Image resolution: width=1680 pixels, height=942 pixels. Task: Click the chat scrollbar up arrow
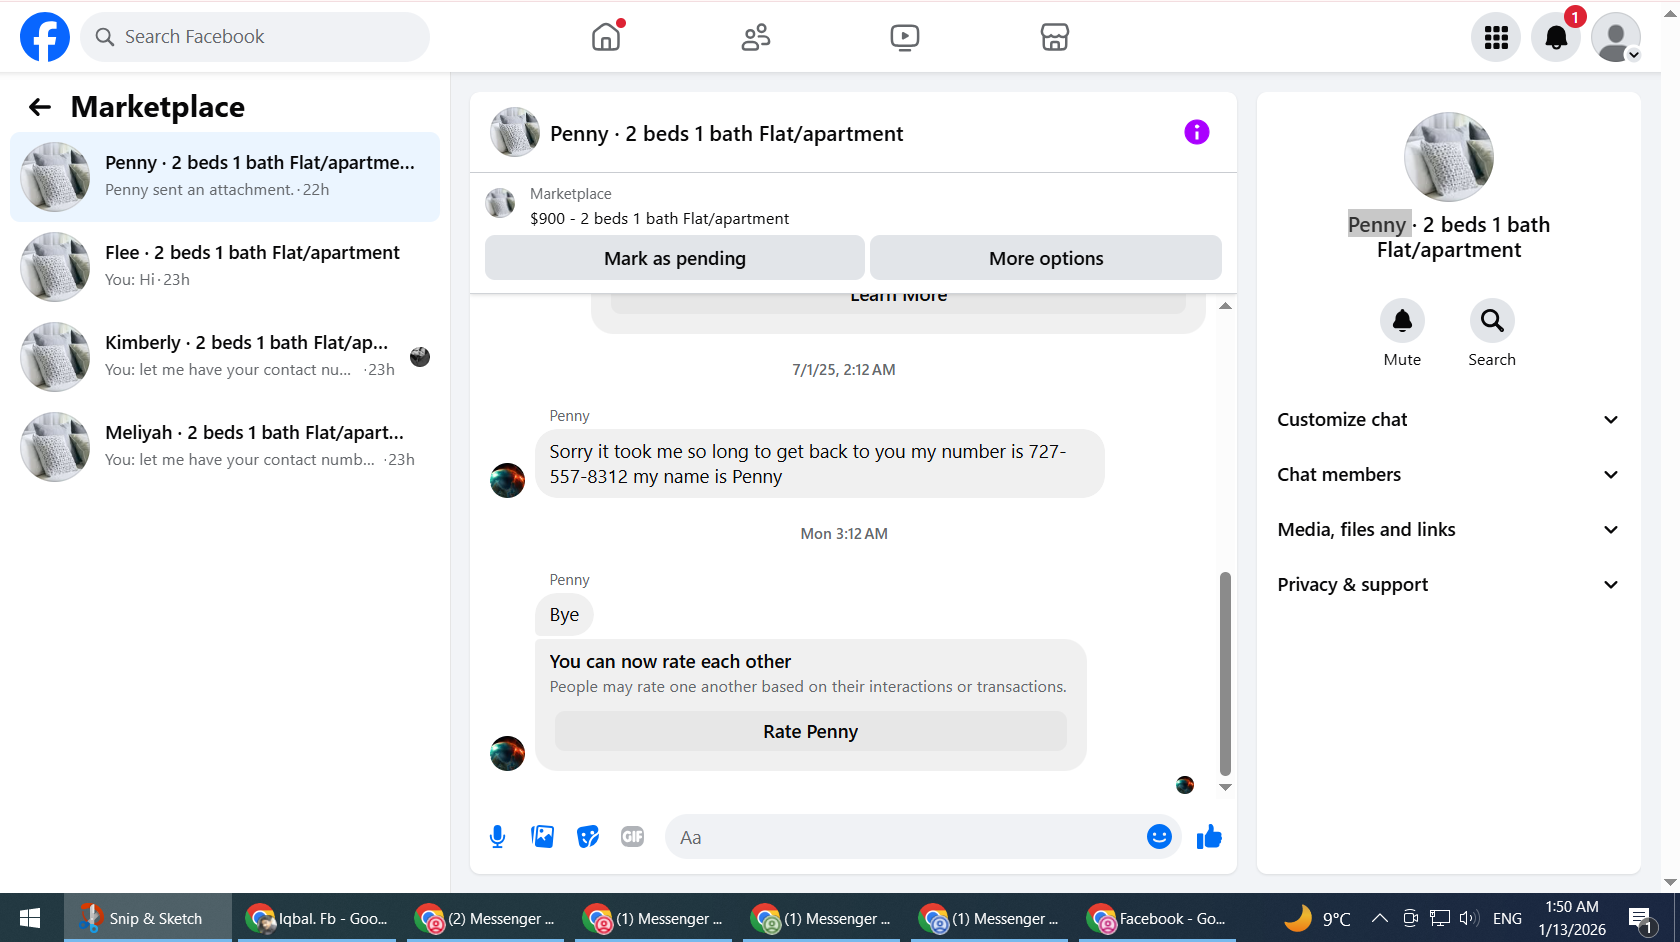point(1225,305)
